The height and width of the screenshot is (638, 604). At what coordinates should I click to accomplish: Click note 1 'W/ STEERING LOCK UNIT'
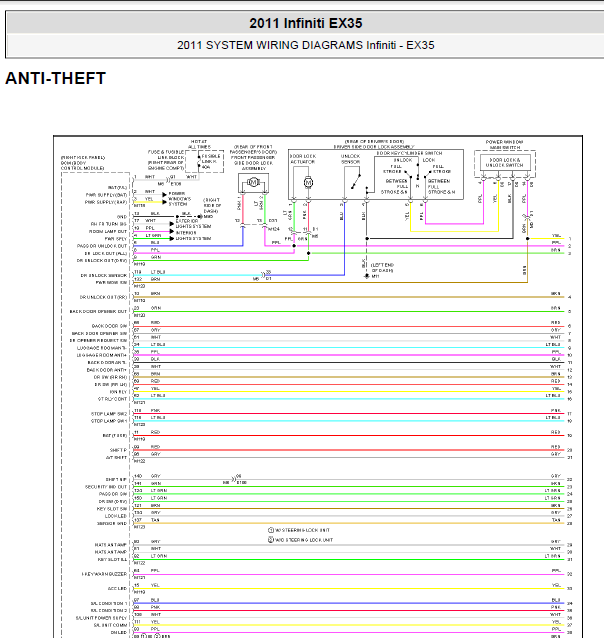pyautogui.click(x=299, y=530)
